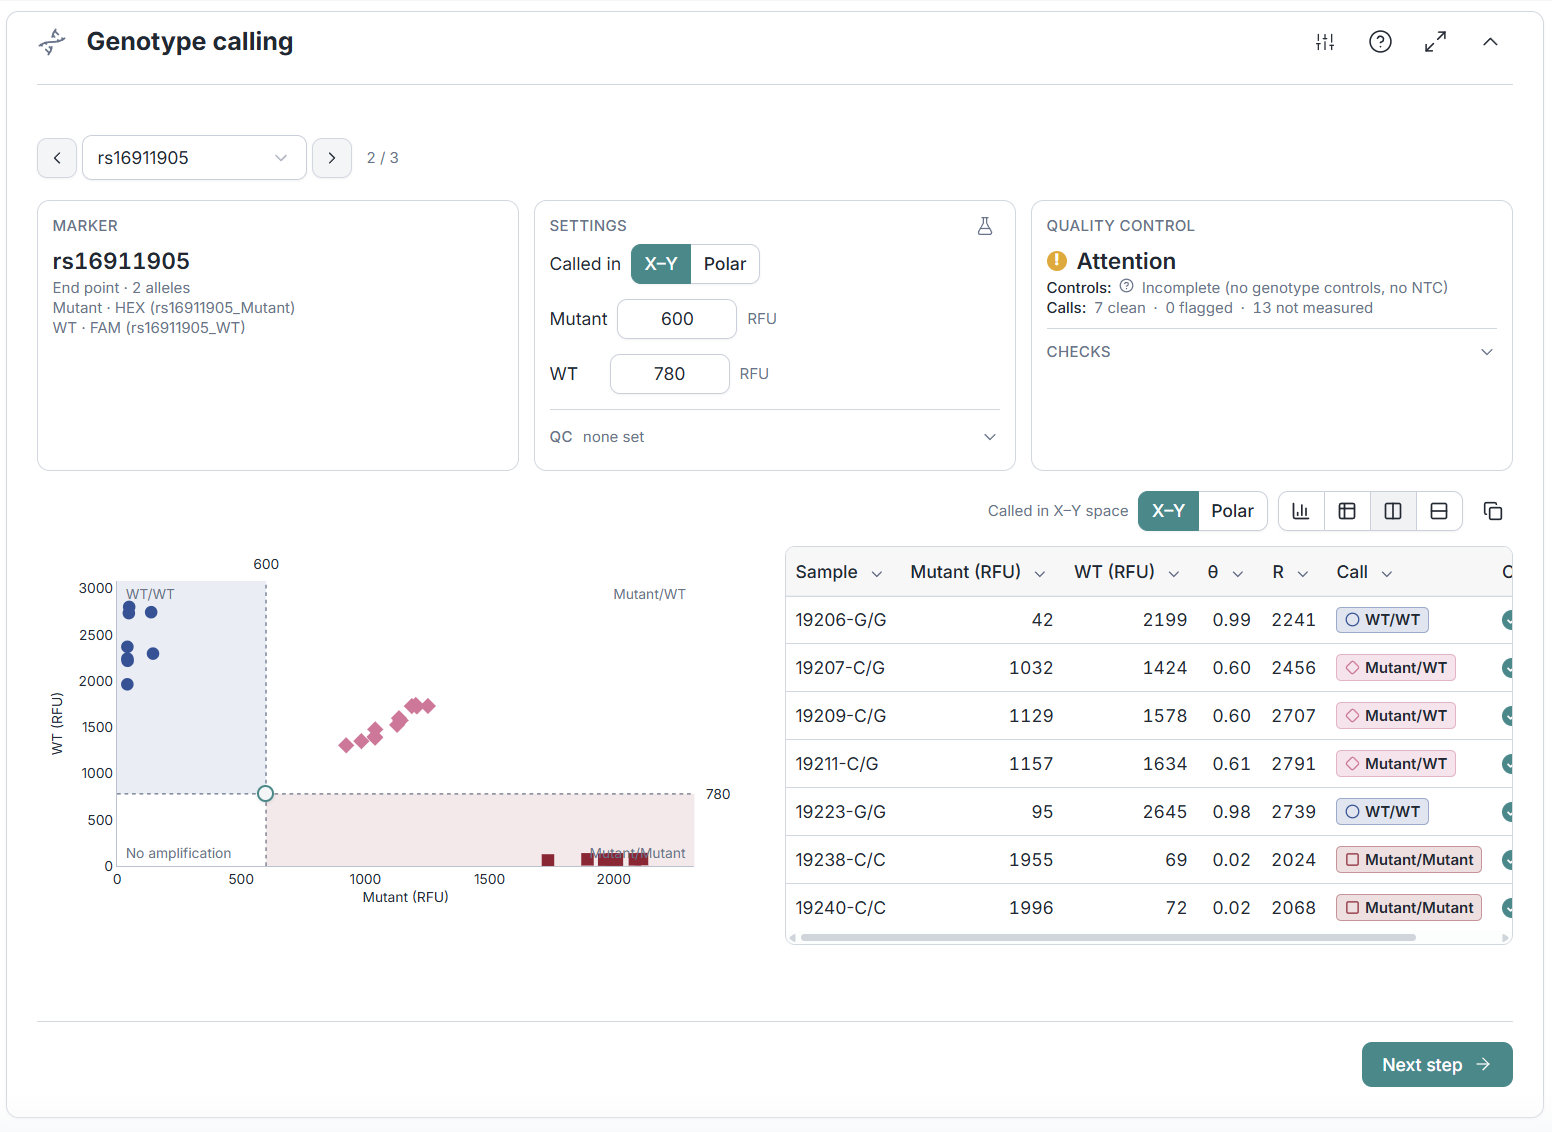Expand the Checks section

pyautogui.click(x=1271, y=352)
